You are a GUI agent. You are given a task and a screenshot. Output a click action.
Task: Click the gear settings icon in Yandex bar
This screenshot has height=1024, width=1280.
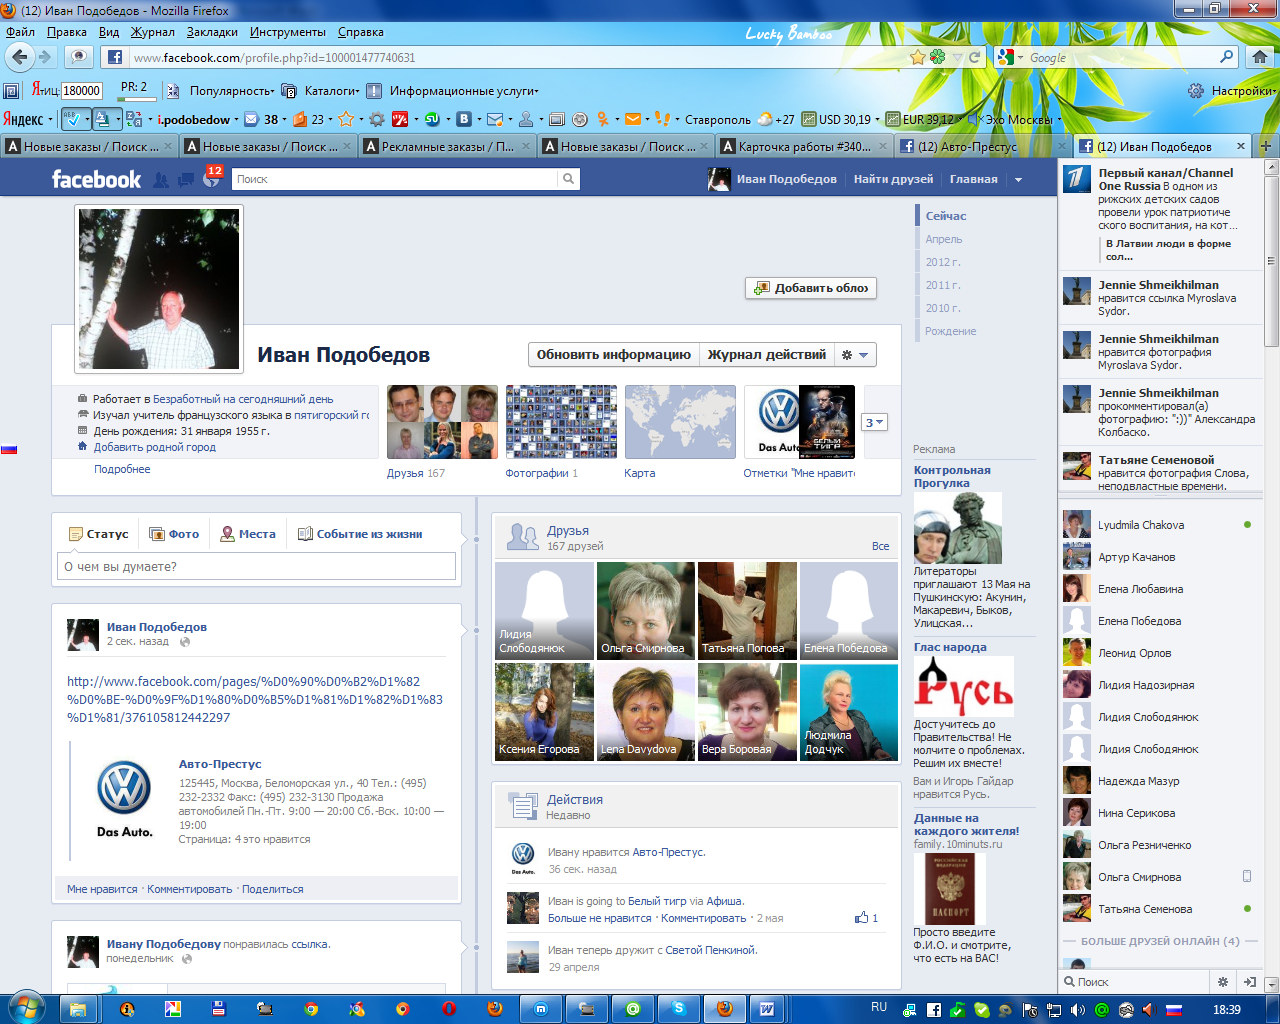(x=376, y=119)
